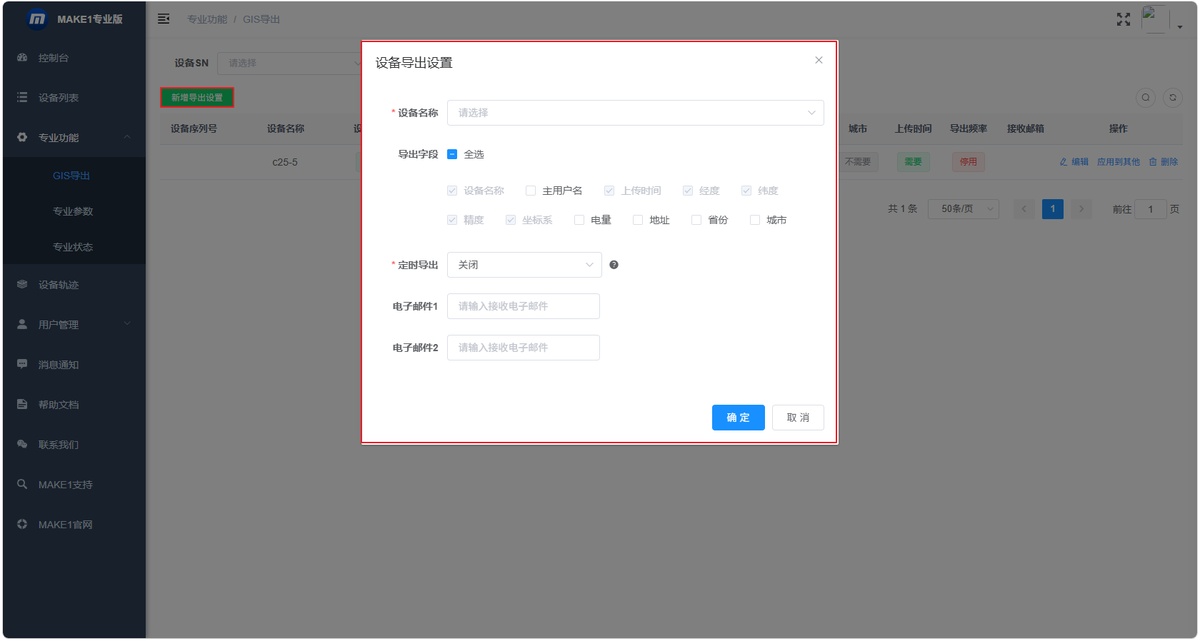Click the 编辑 link in the table row

pos(1075,162)
